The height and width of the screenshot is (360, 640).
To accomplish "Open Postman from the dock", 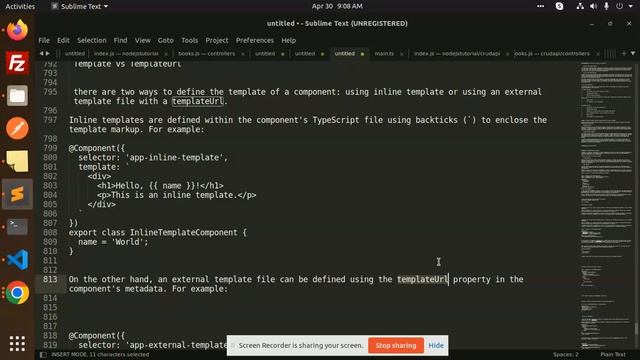I will pos(17,129).
